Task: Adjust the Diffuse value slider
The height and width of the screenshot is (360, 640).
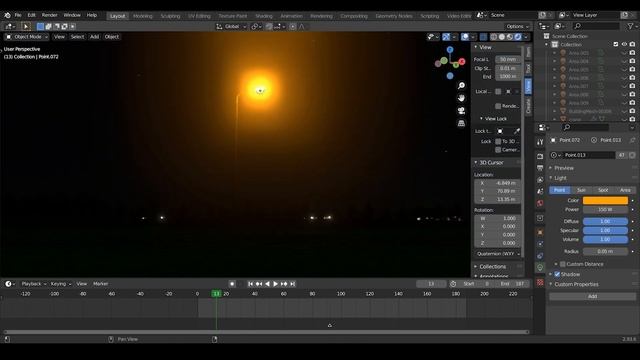Action: click(x=605, y=221)
